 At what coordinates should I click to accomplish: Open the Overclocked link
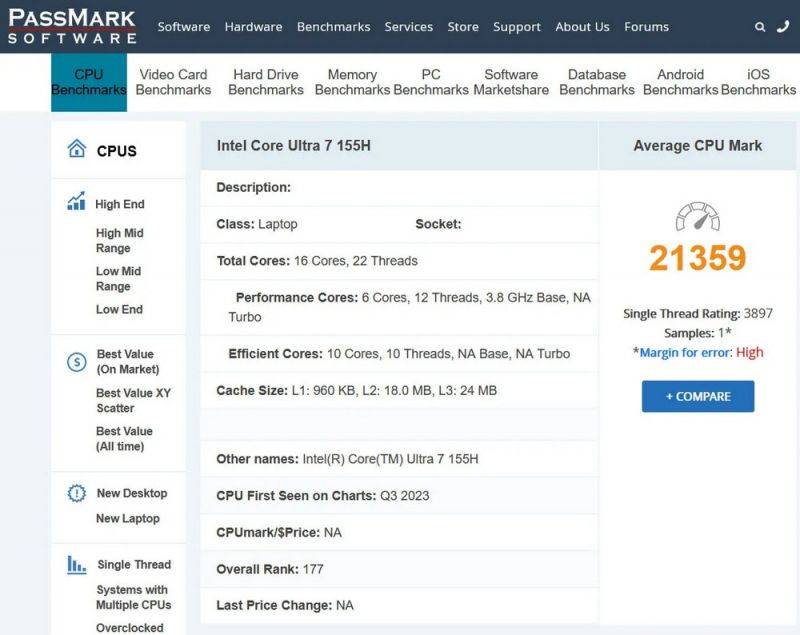130,628
